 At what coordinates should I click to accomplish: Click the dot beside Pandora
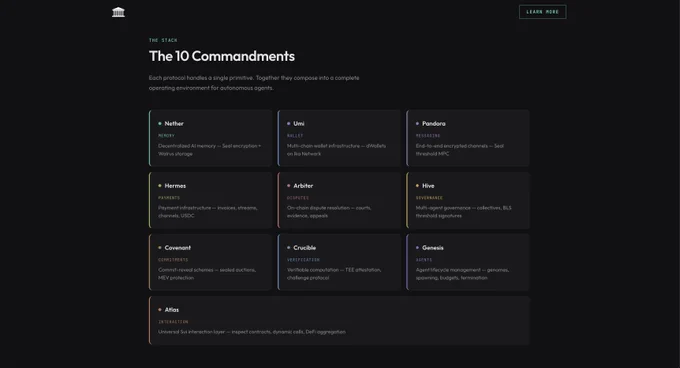pos(417,124)
